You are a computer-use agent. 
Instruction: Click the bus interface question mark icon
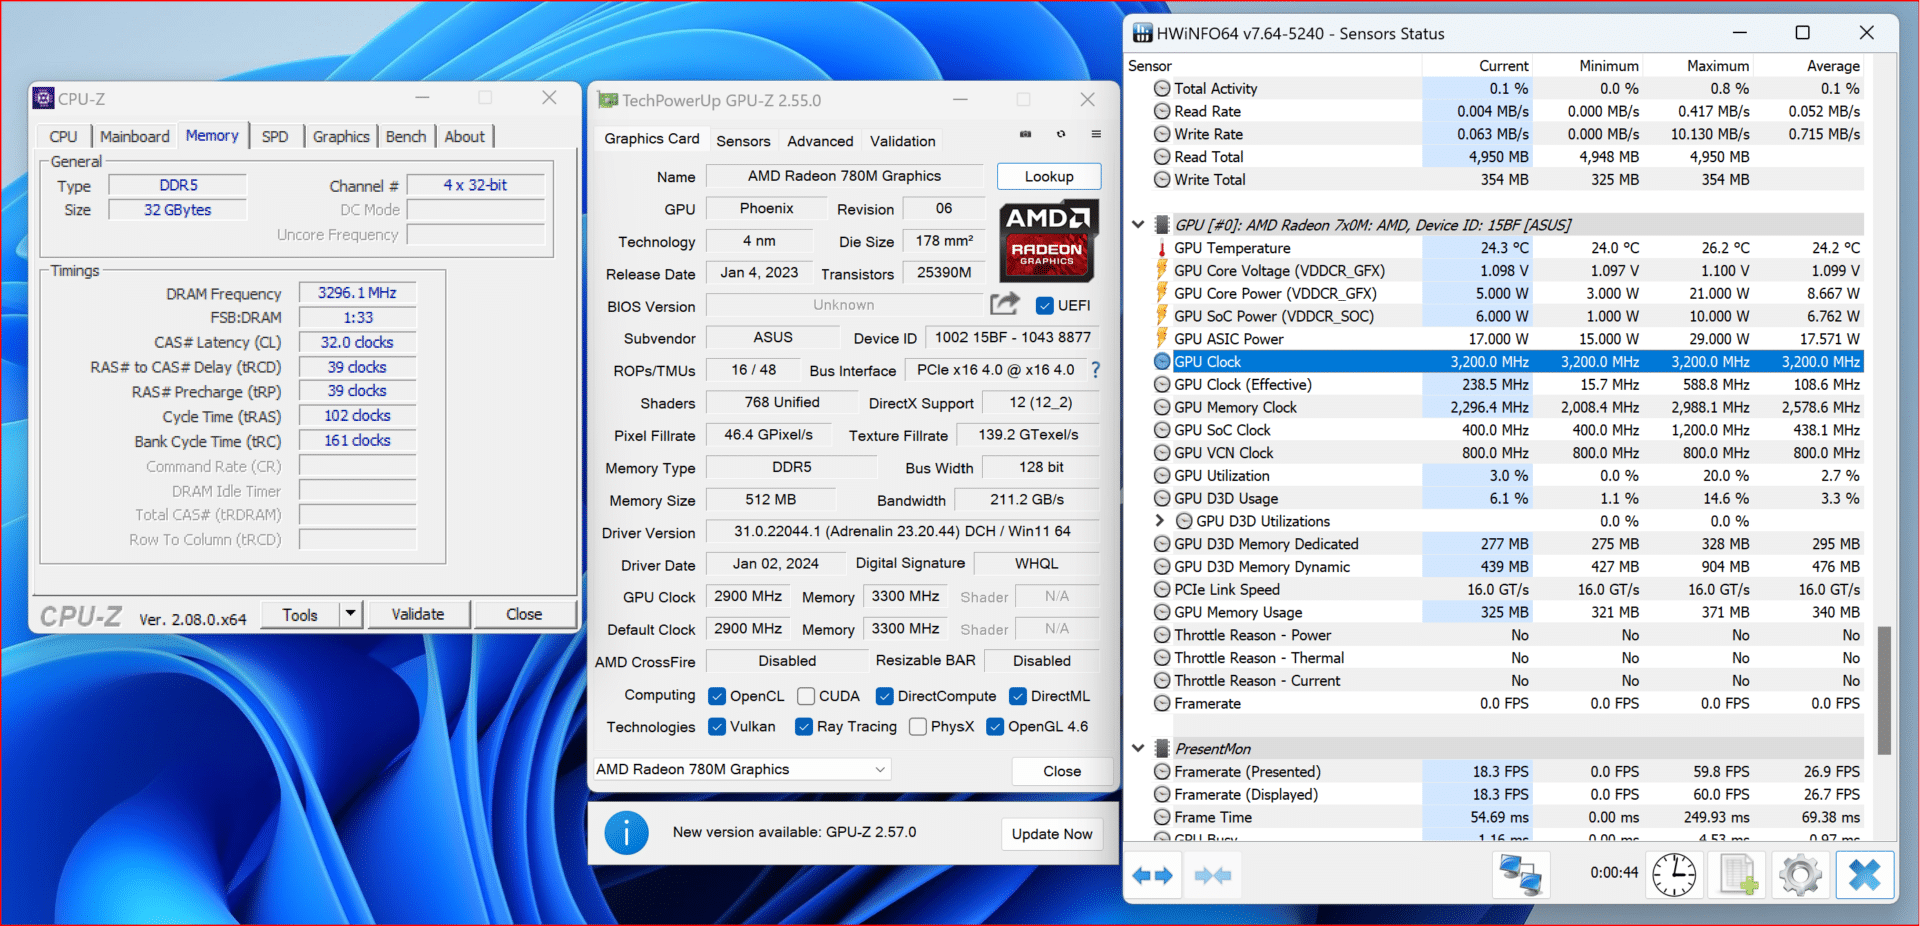1095,370
